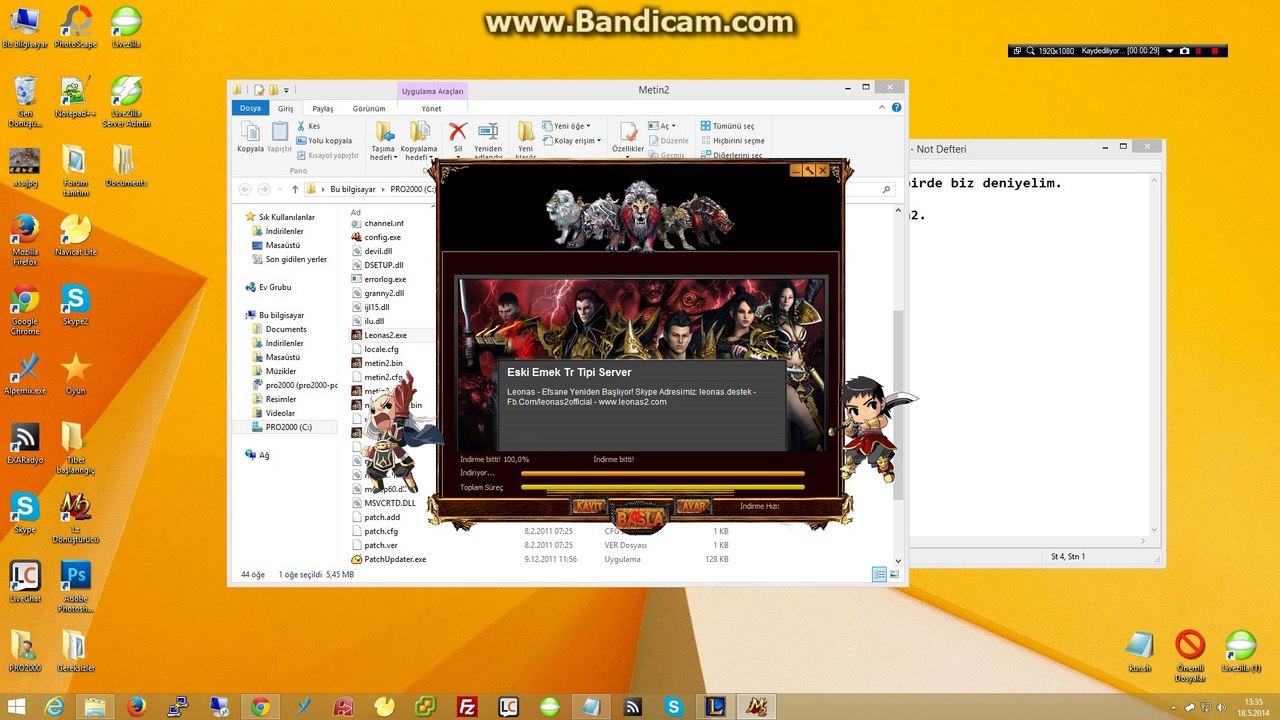Open the Mozilla Firefox desktop shortcut
Image resolution: width=1280 pixels, height=720 pixels.
pyautogui.click(x=25, y=240)
